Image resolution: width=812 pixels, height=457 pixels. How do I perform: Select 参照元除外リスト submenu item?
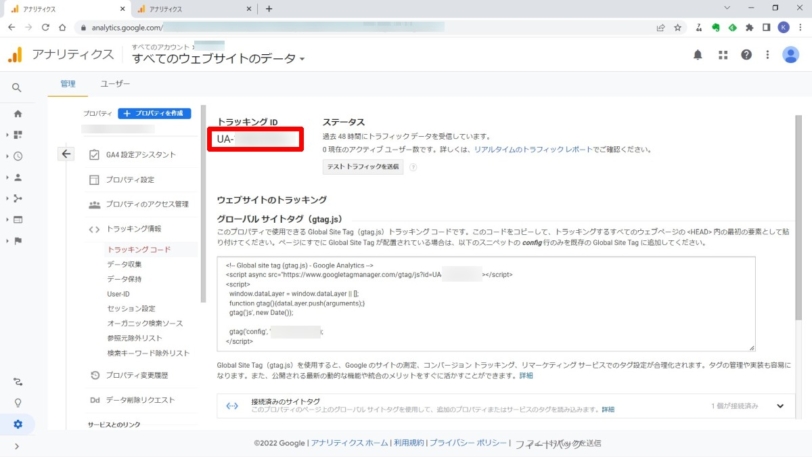click(x=135, y=338)
